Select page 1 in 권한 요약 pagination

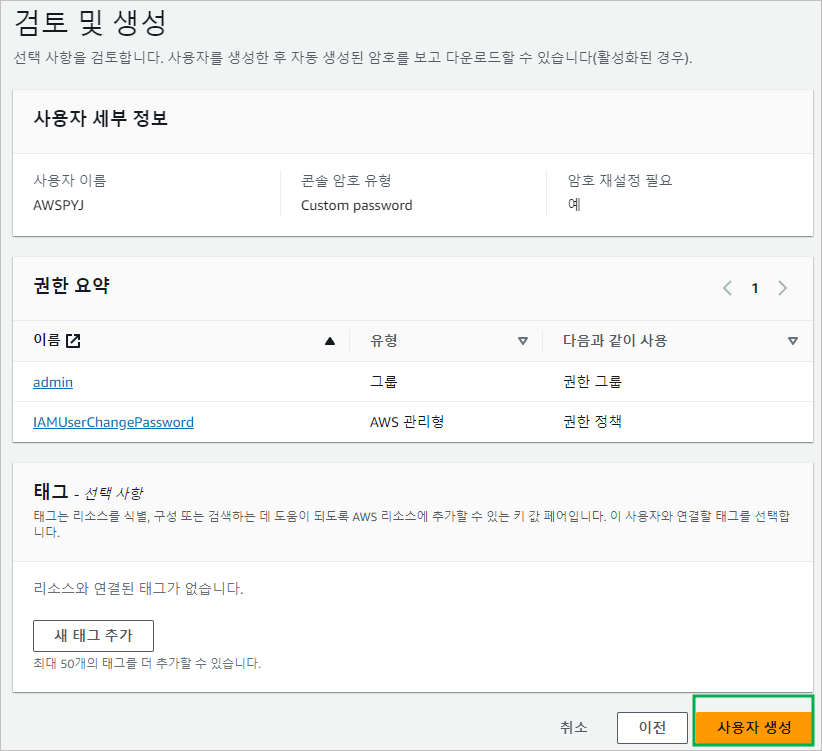click(755, 288)
